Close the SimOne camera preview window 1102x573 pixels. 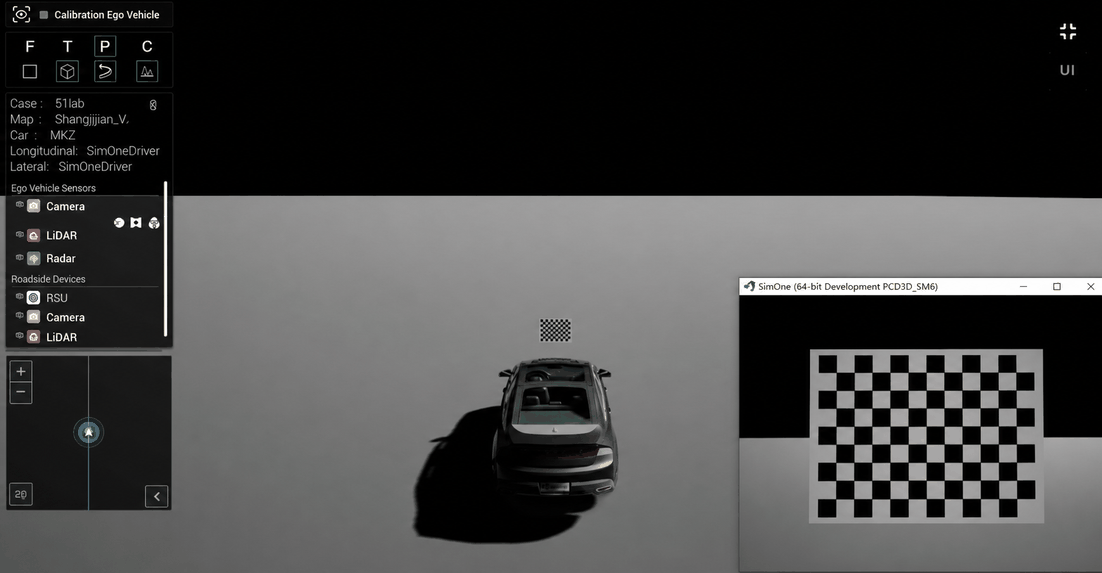point(1090,286)
